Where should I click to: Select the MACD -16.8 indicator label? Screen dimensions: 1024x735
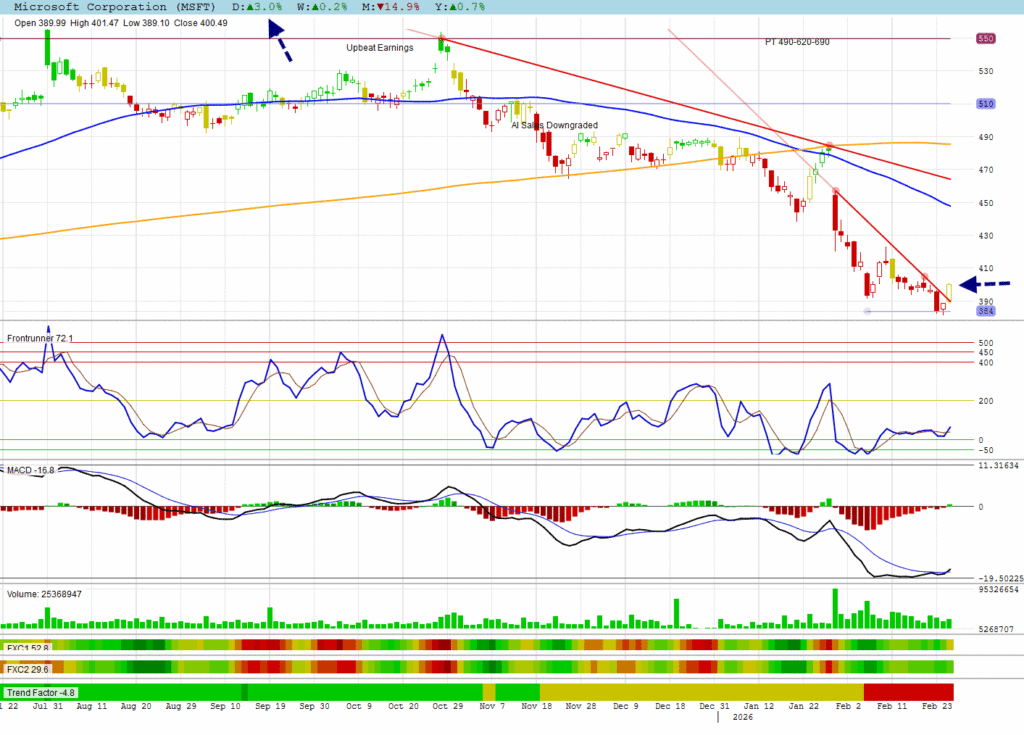(x=32, y=469)
